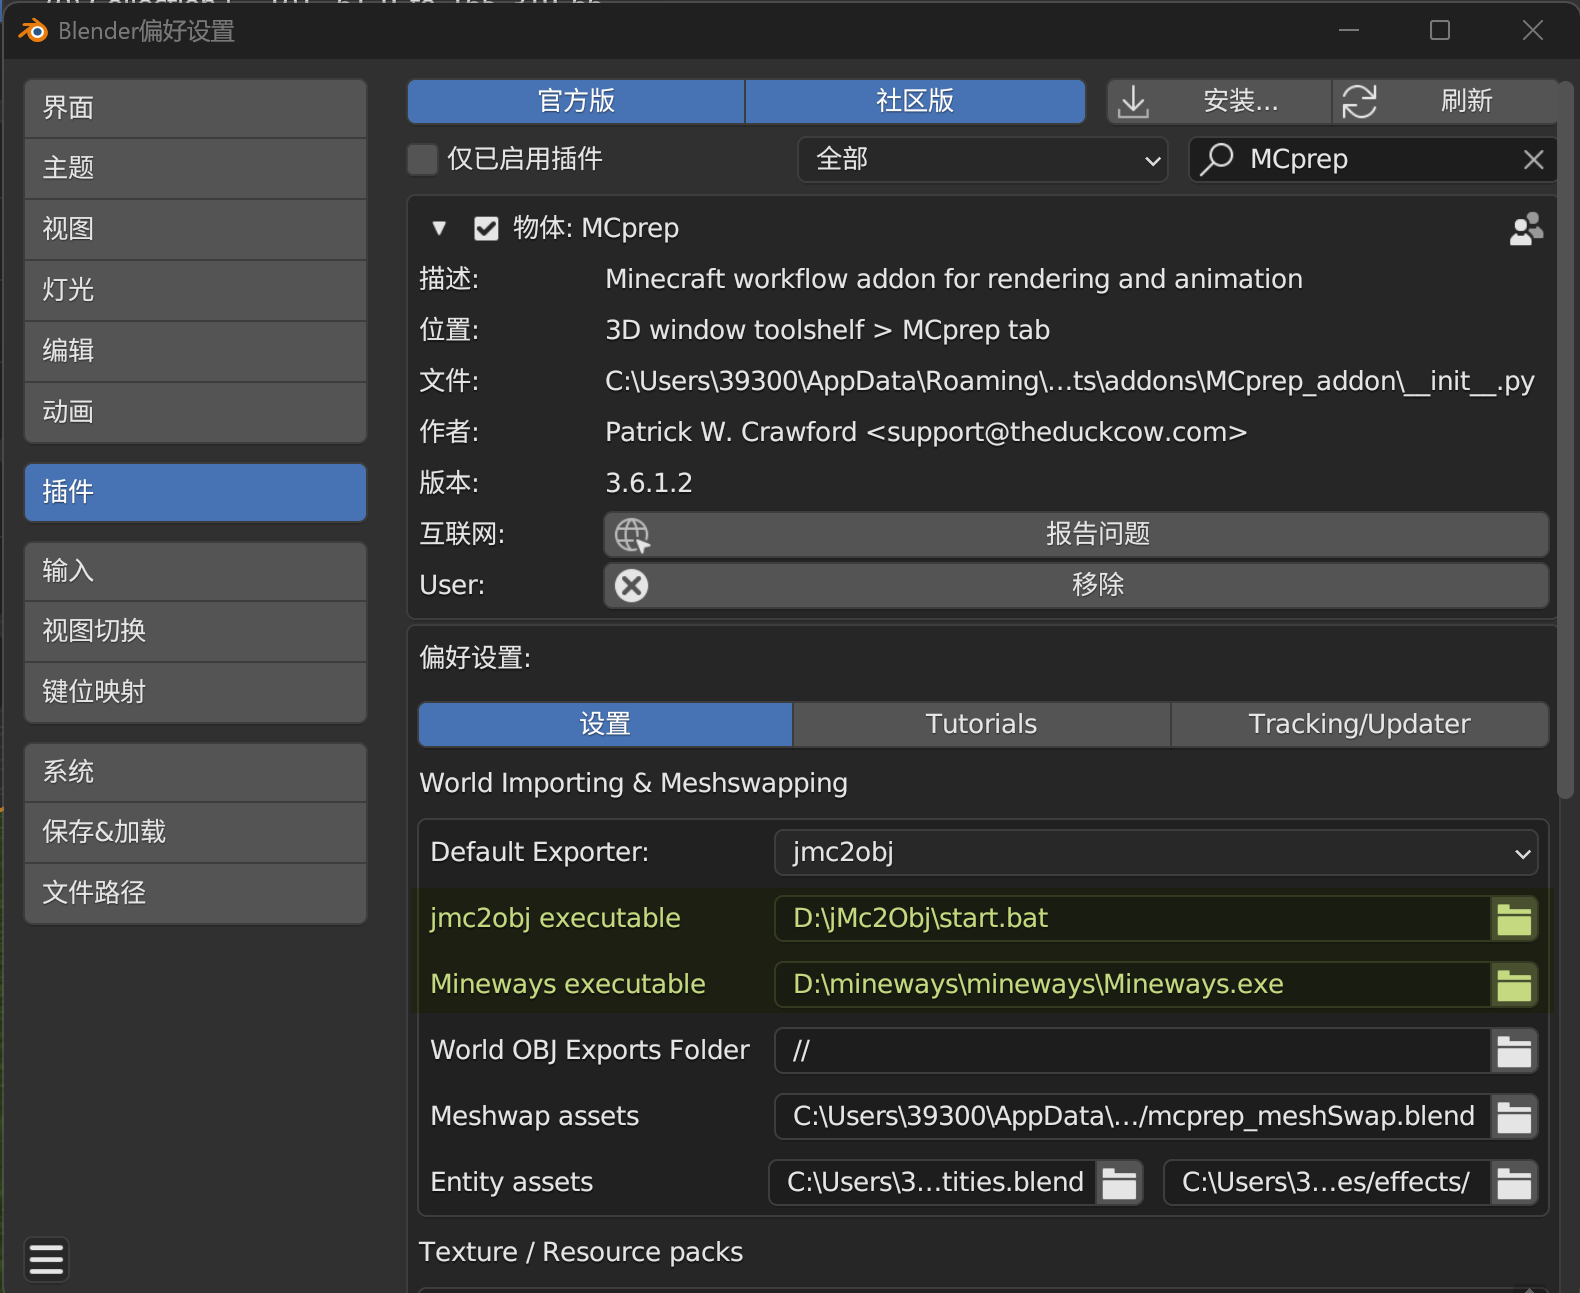Open folder browser for World OBJ Exports

coord(1513,1051)
